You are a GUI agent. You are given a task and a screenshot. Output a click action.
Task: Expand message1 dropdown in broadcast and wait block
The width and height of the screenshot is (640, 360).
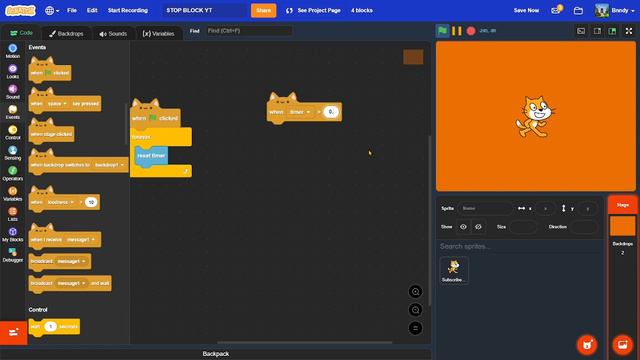click(x=71, y=283)
